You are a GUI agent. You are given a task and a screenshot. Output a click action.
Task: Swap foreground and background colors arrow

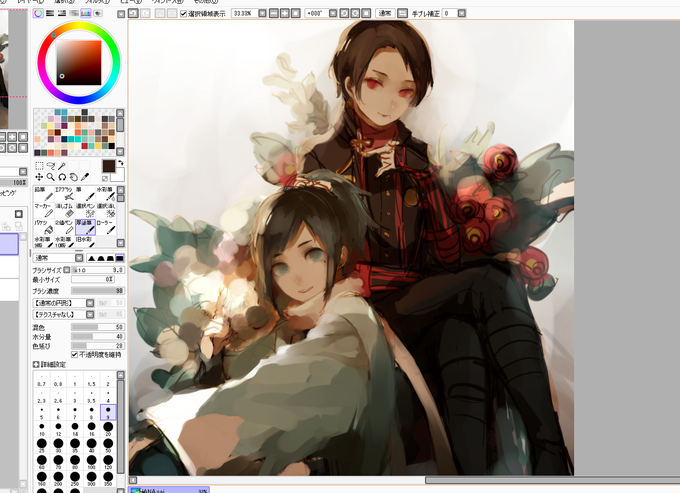click(x=121, y=163)
